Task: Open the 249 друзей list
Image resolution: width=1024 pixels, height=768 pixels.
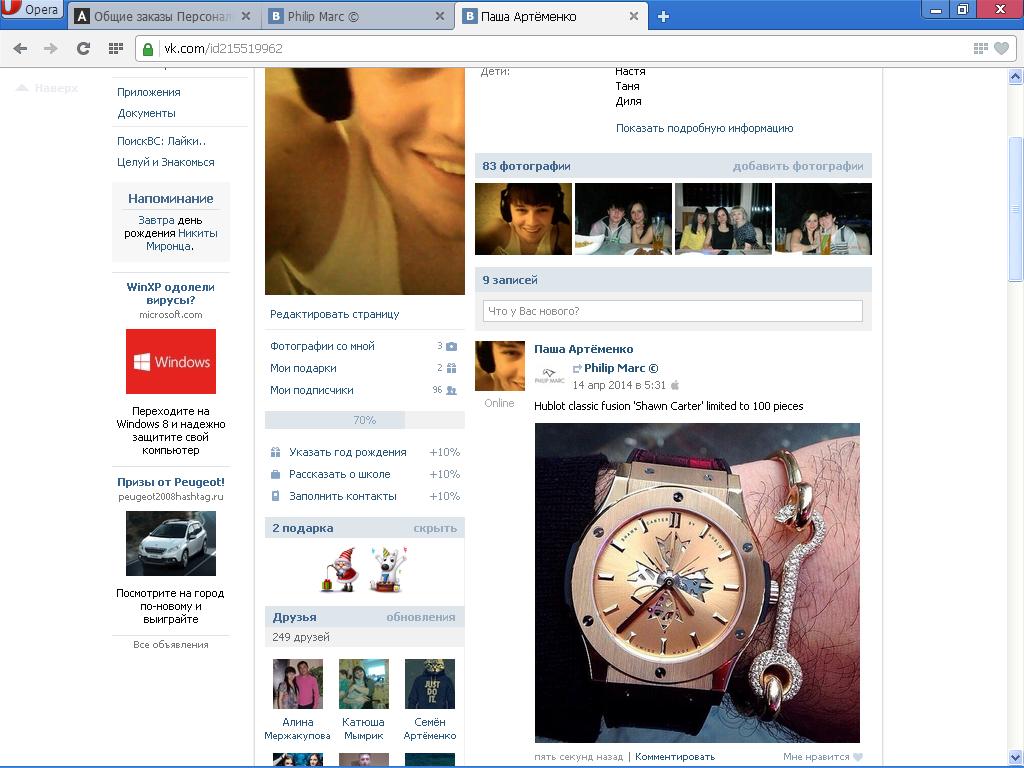Action: (x=300, y=637)
